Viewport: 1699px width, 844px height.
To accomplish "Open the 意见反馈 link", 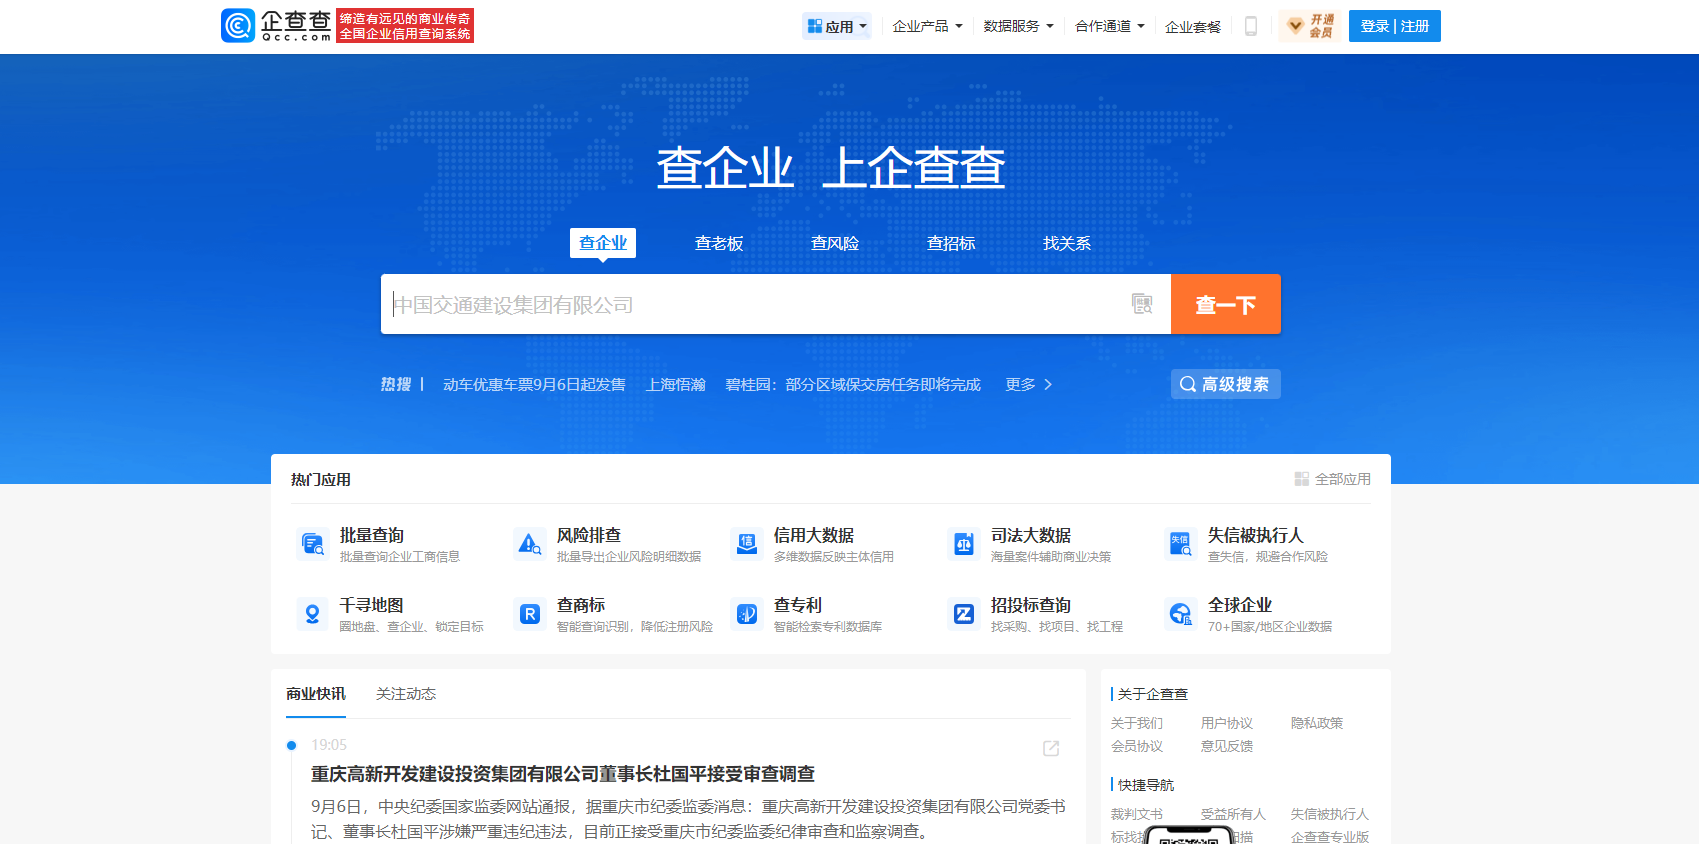I will click(1227, 746).
